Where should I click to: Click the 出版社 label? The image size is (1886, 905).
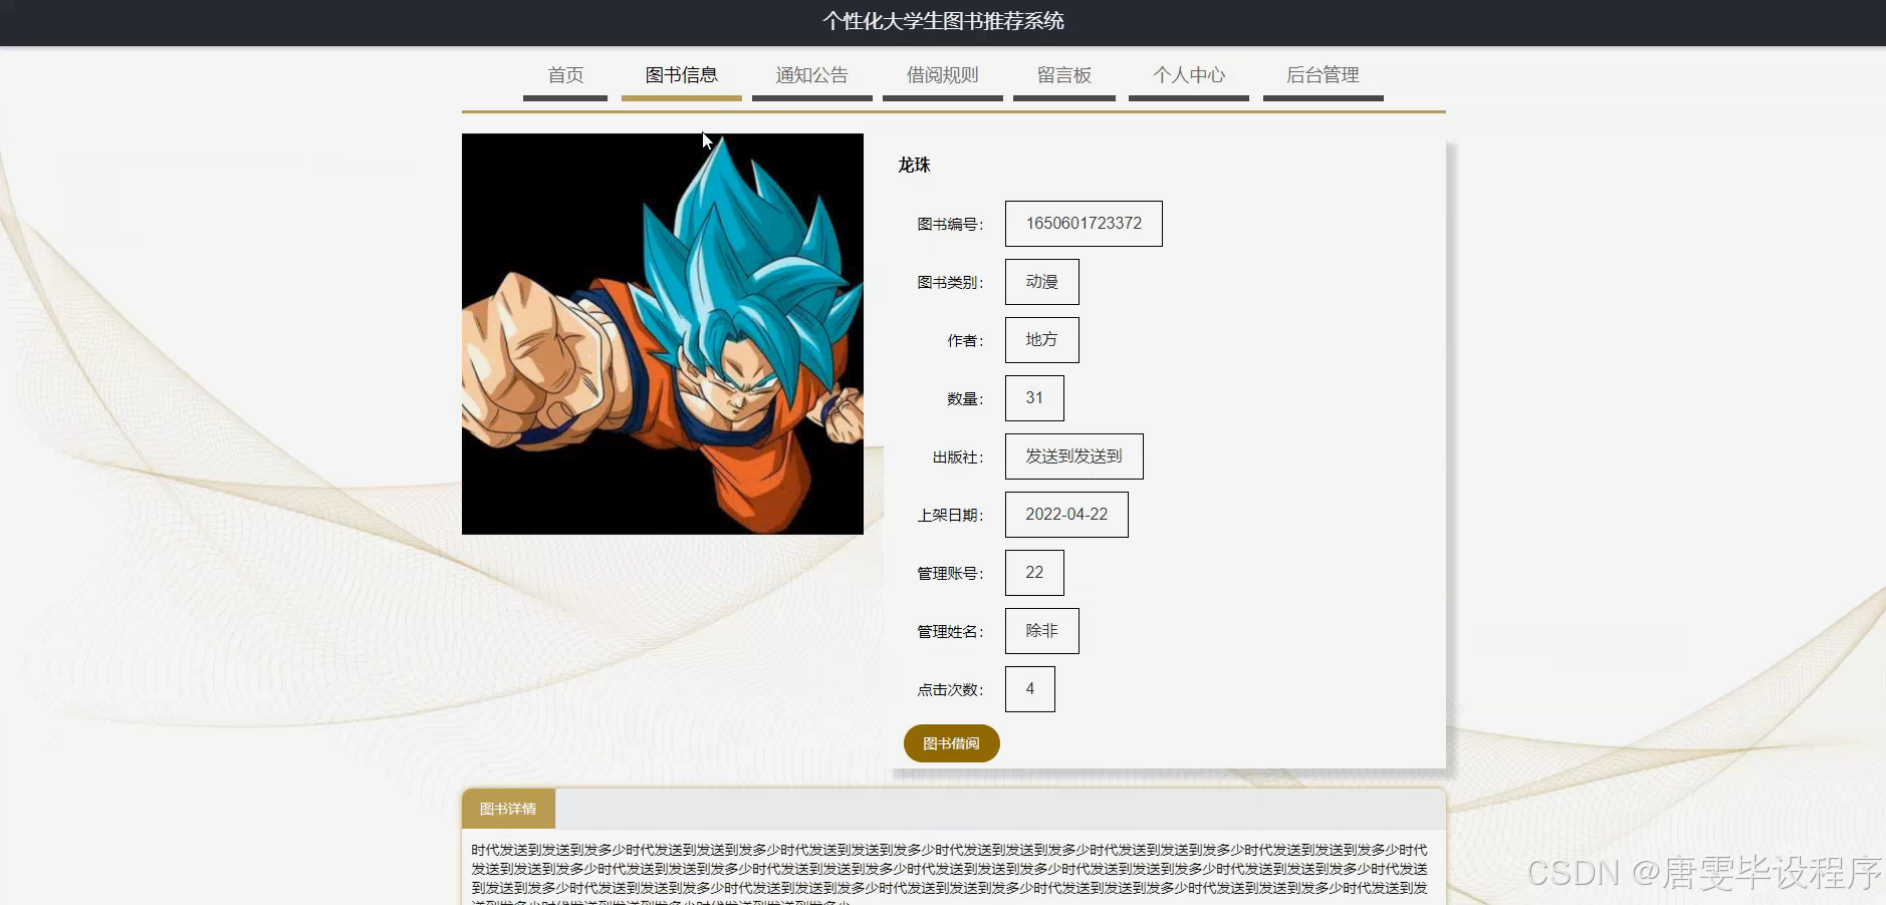click(958, 457)
